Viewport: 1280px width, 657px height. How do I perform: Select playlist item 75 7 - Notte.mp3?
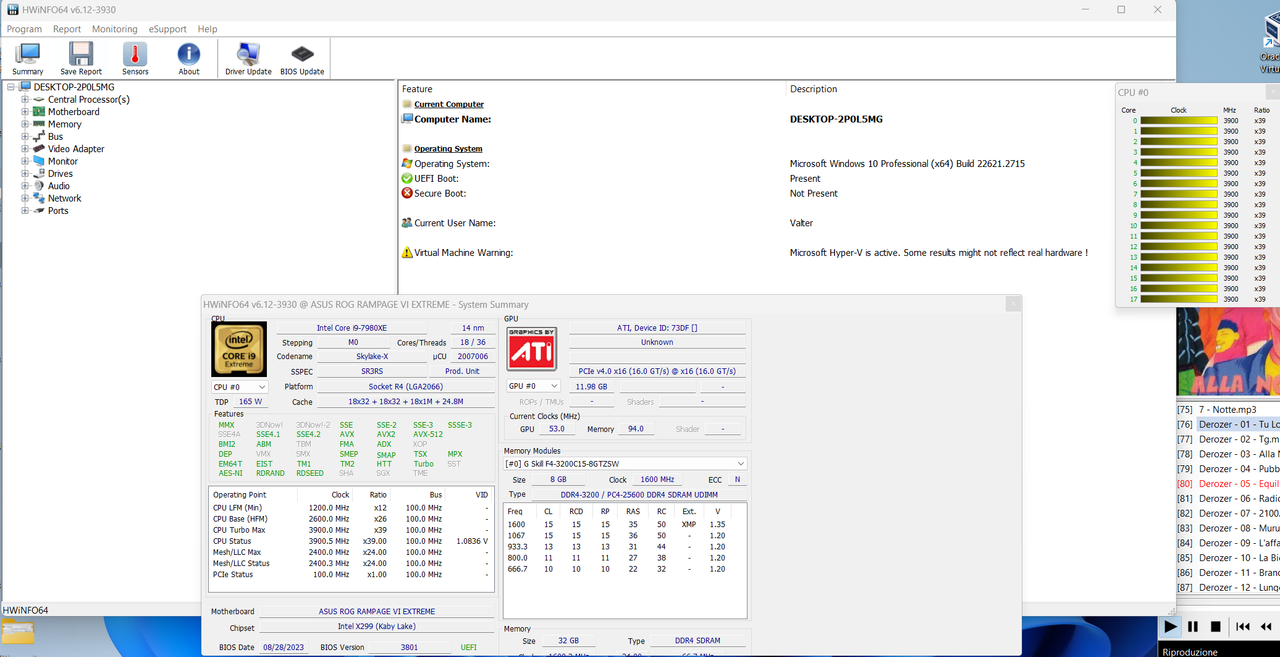click(x=1228, y=409)
